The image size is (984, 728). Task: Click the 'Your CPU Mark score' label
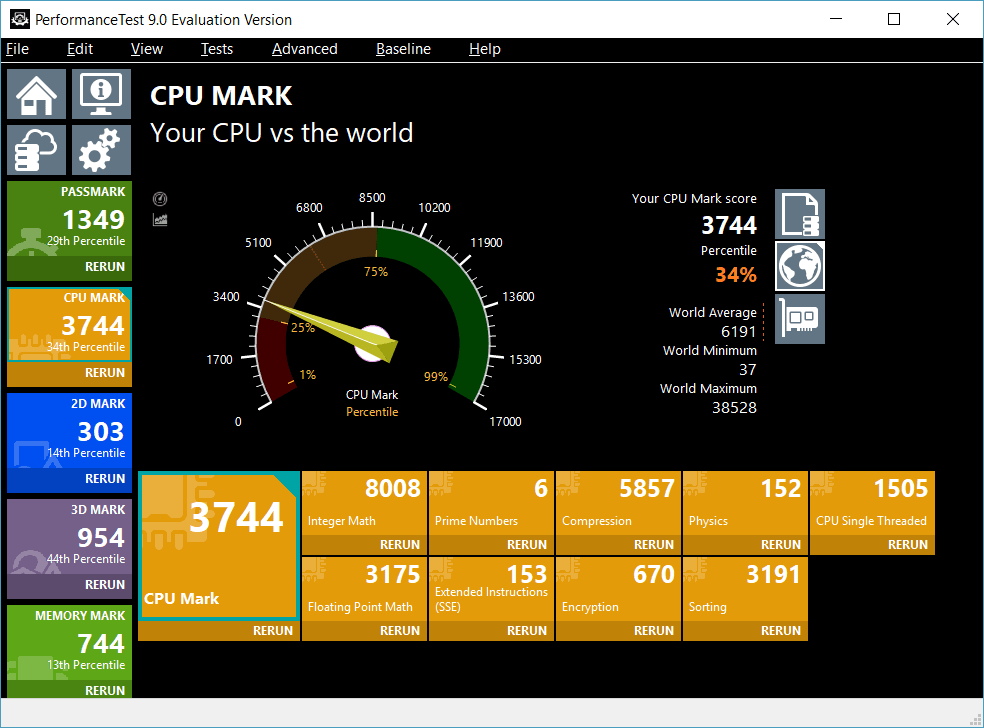click(x=694, y=198)
